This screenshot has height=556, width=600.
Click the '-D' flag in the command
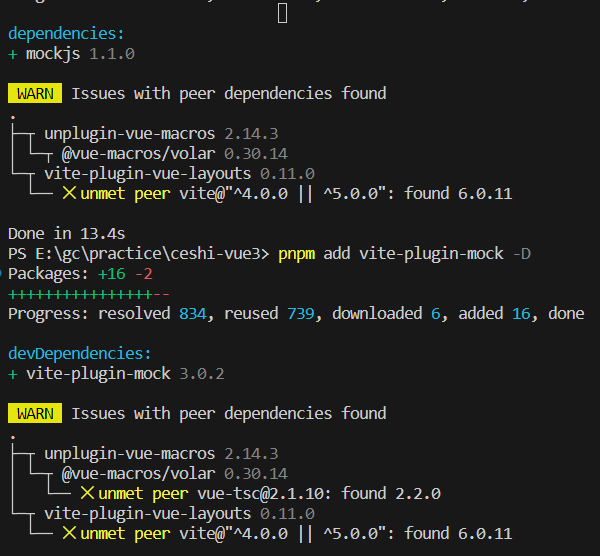[522, 254]
